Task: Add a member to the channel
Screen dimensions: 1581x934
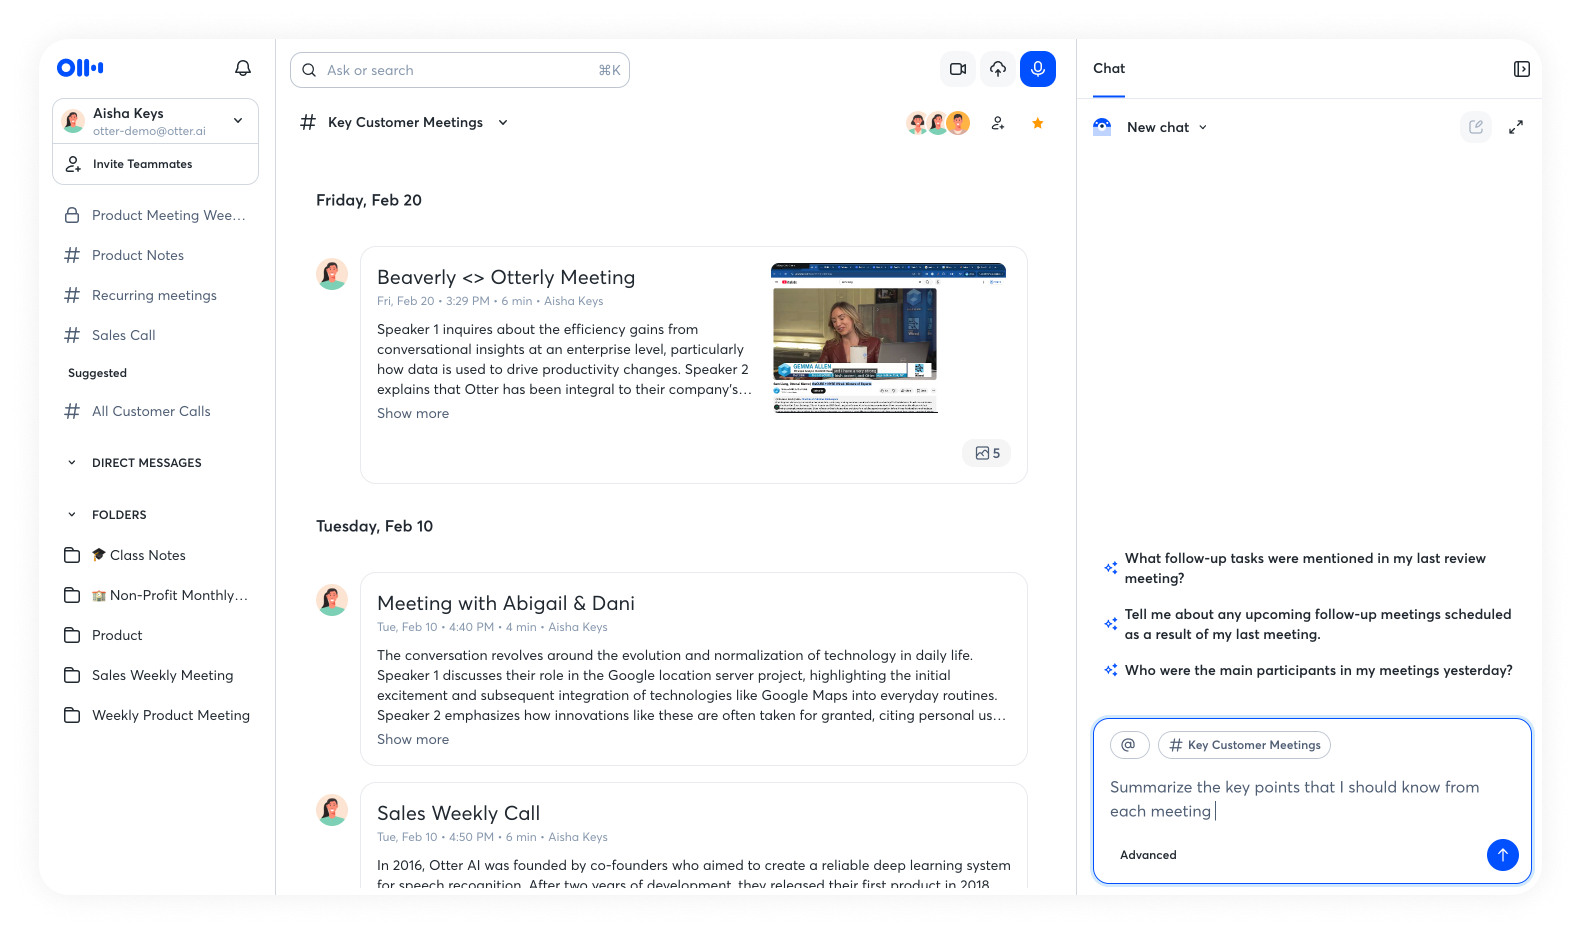Action: [x=998, y=123]
